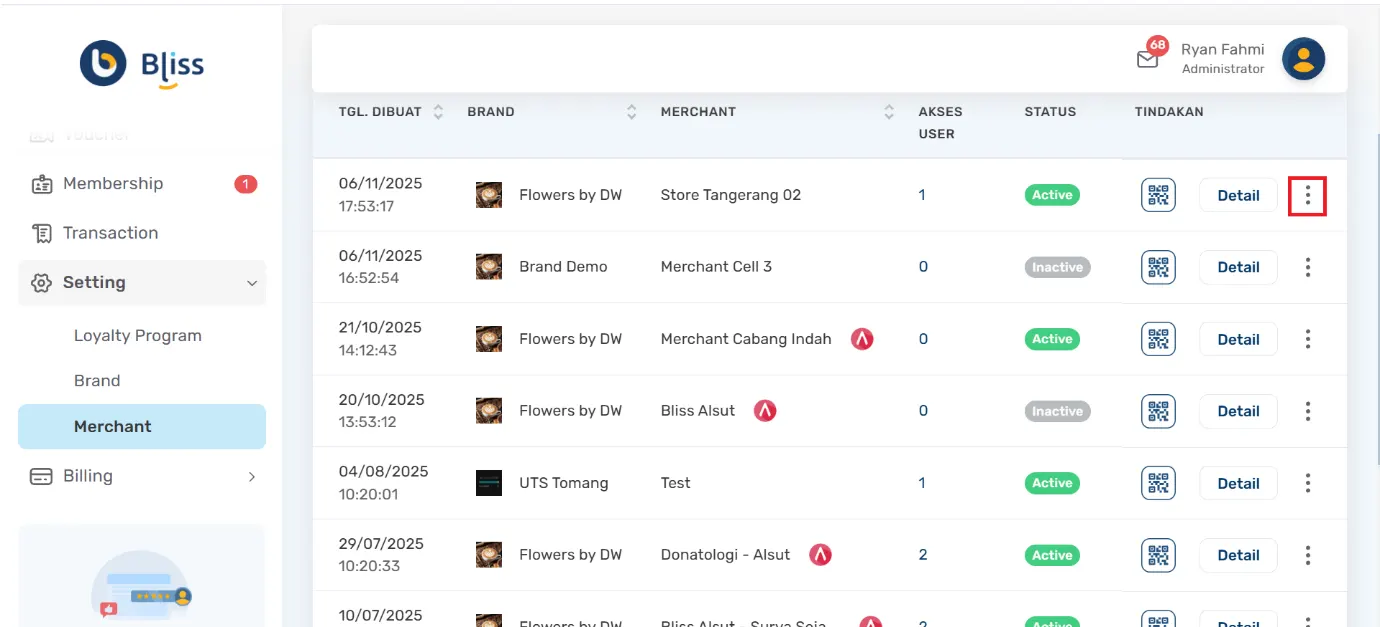Sort table by Tgl. Dibuat column
The image size is (1380, 627).
(438, 112)
